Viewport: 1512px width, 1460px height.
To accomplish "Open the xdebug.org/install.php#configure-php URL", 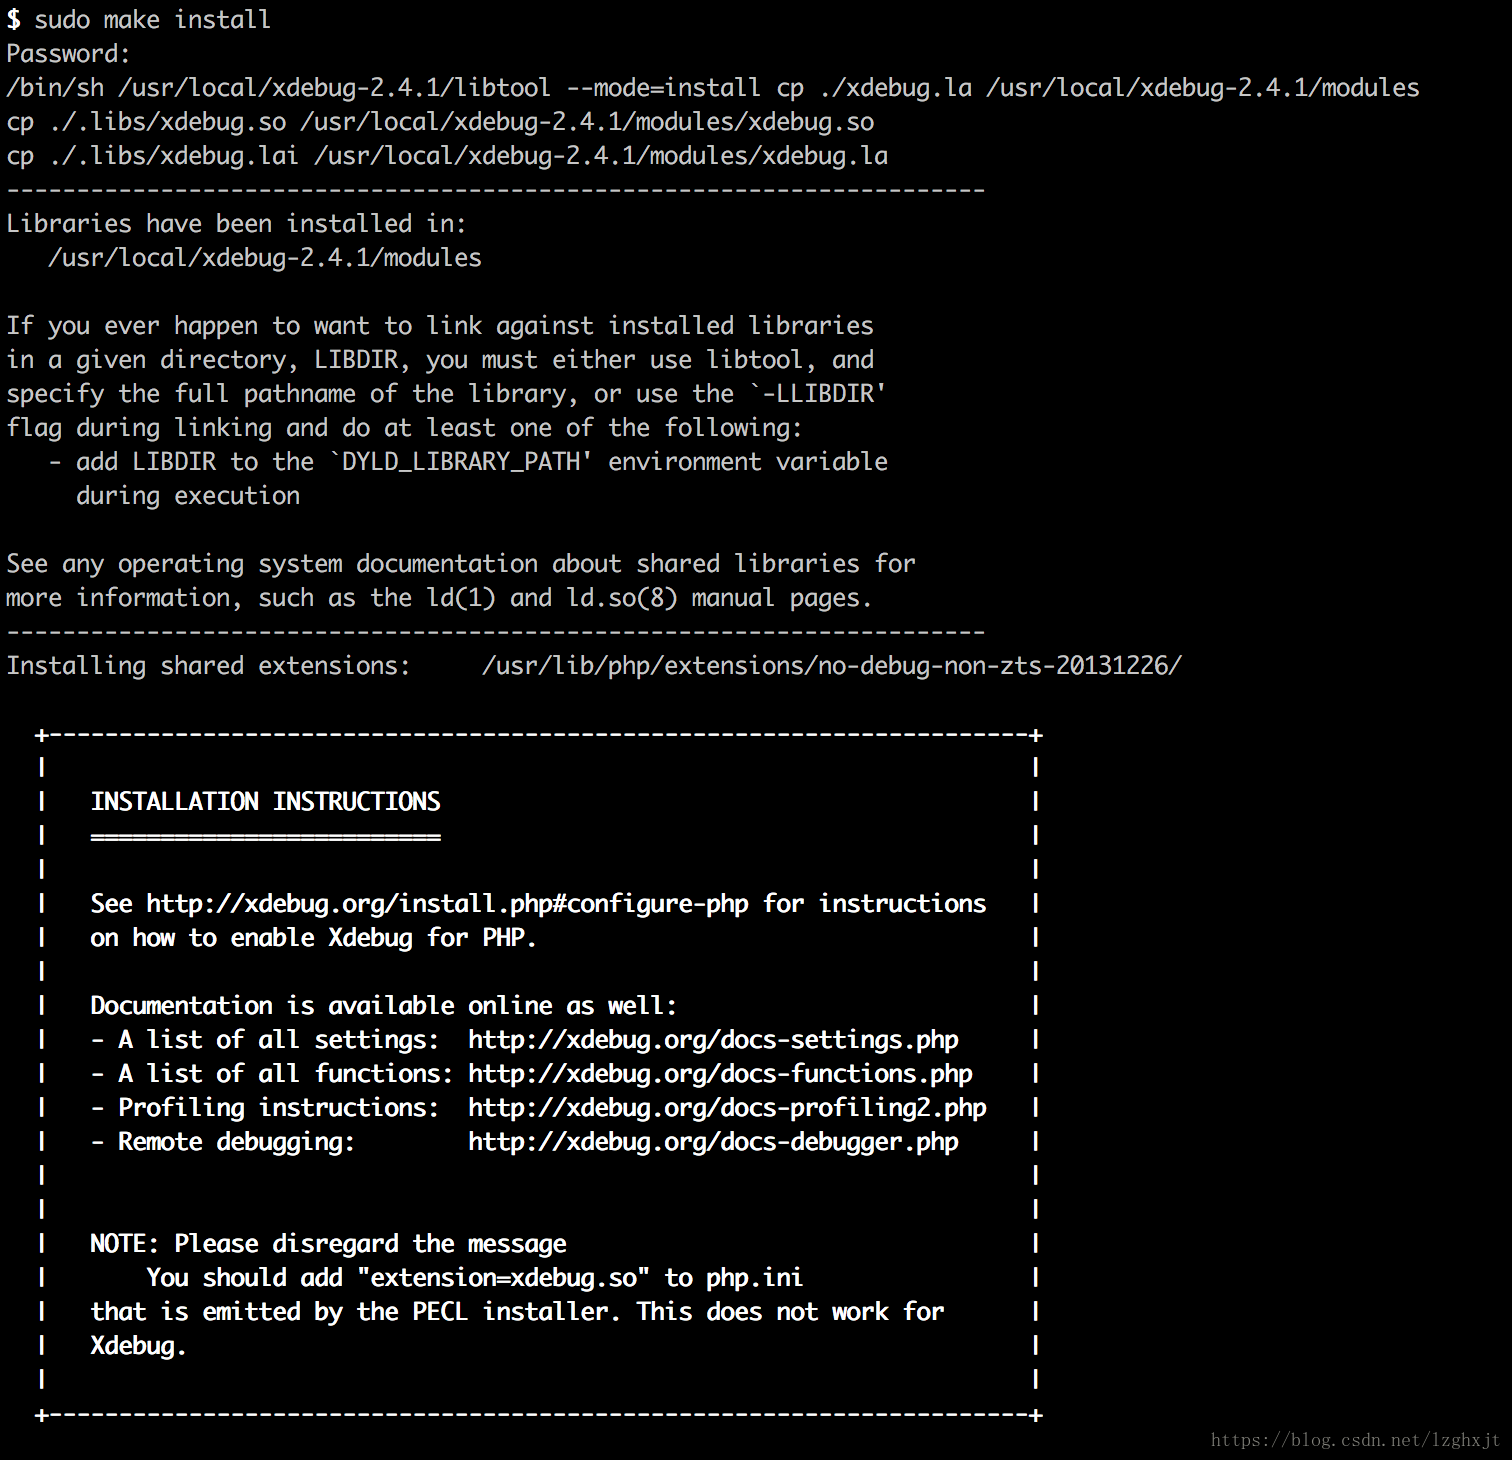I will [x=447, y=904].
